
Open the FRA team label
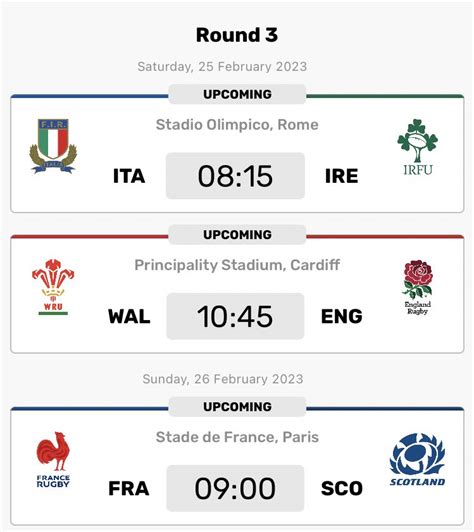(129, 489)
